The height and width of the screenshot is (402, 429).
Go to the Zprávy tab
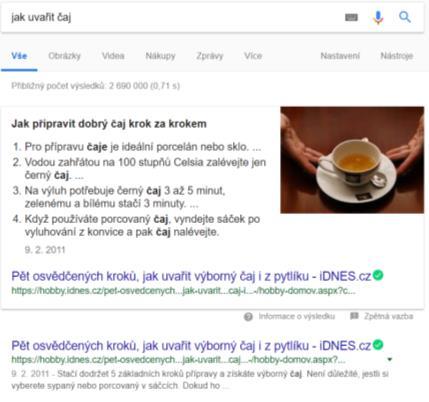(210, 56)
